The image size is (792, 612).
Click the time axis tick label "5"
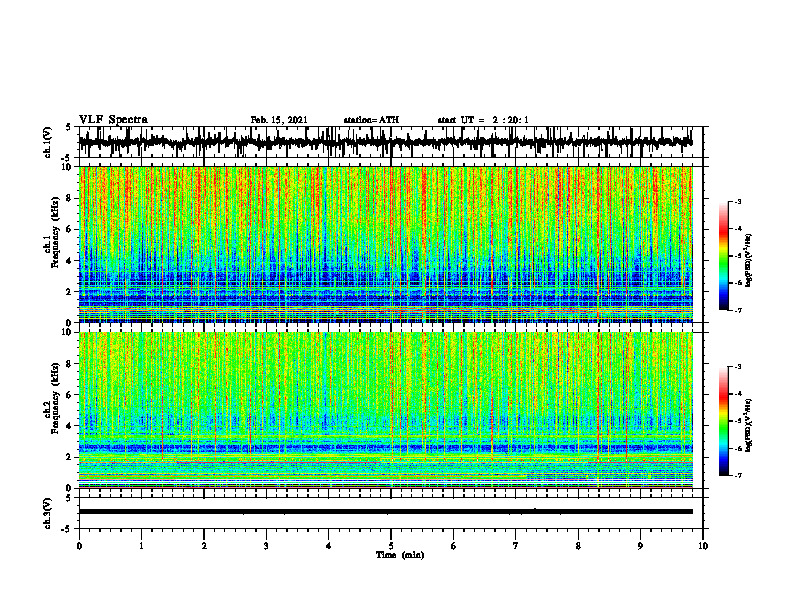[x=391, y=546]
